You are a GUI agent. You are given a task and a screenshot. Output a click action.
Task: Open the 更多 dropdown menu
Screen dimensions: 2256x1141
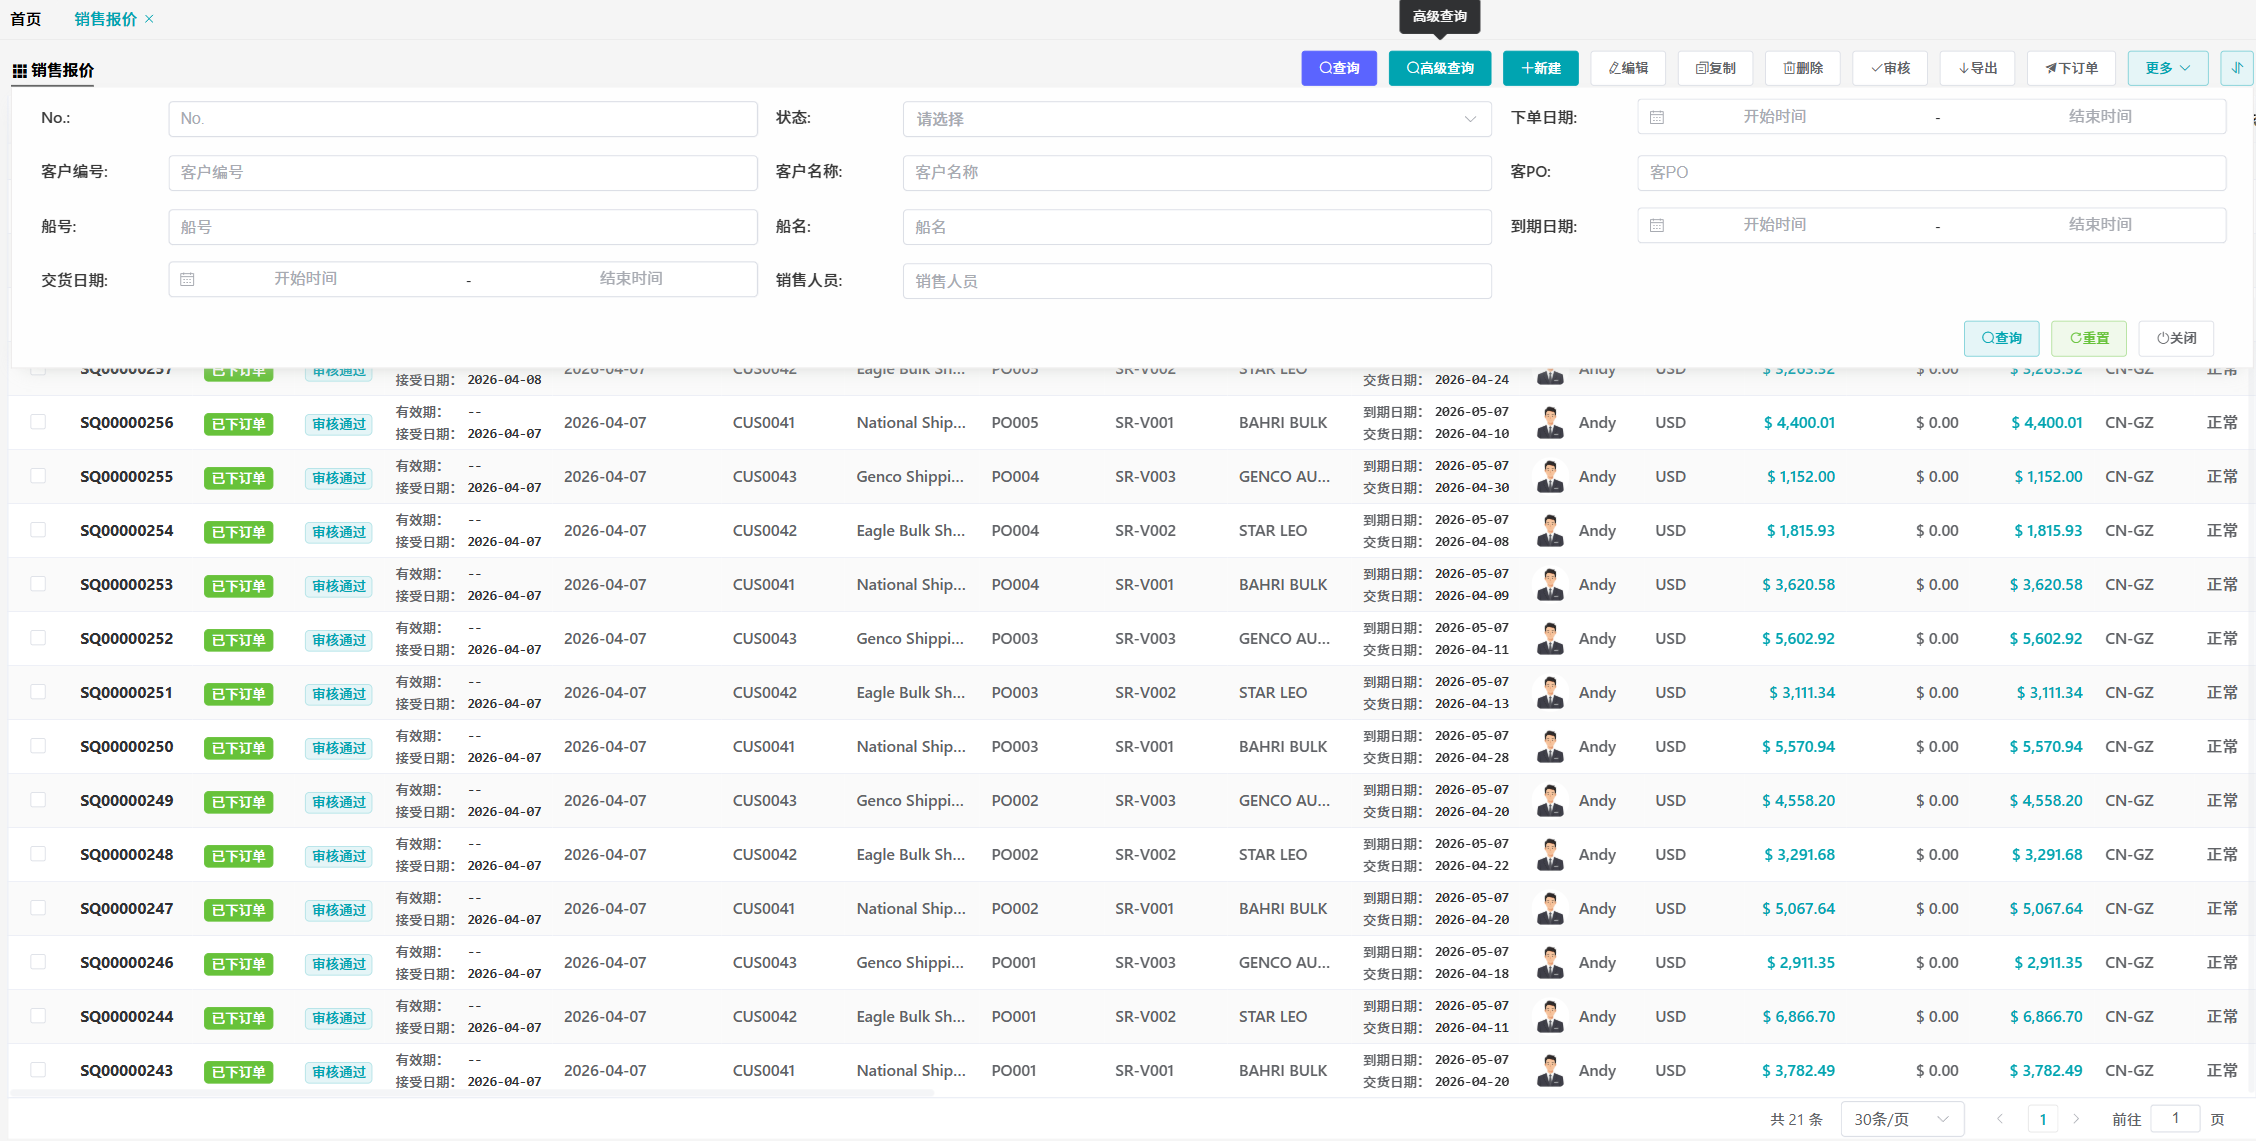coord(2167,68)
